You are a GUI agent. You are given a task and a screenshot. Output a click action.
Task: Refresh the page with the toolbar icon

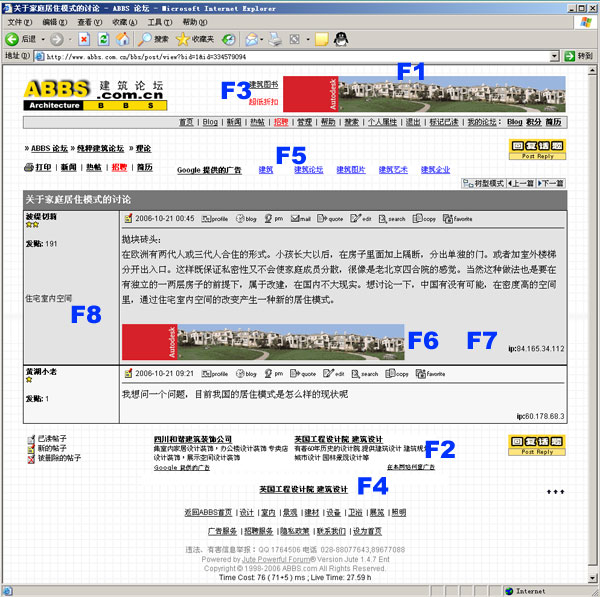pyautogui.click(x=103, y=39)
